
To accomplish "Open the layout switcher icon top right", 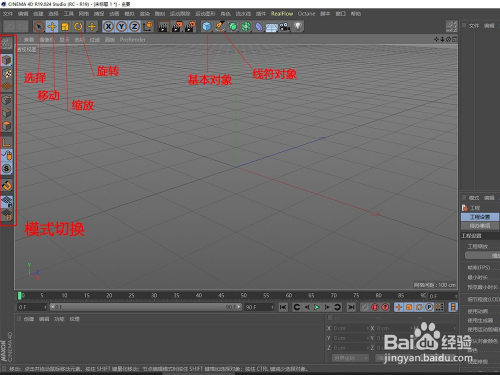I will 451,26.
